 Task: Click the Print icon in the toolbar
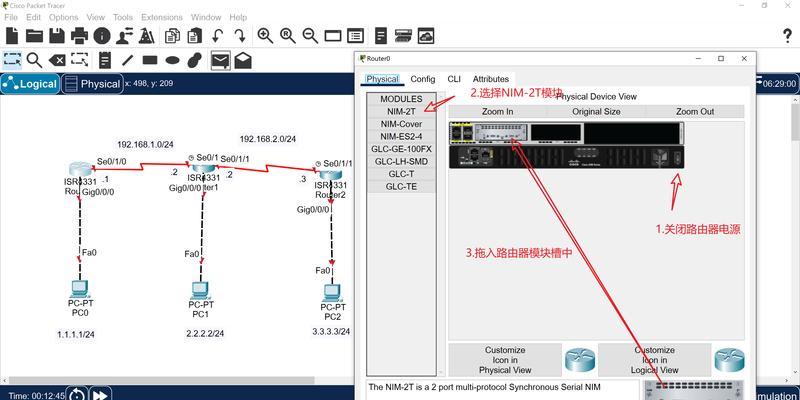[x=80, y=36]
